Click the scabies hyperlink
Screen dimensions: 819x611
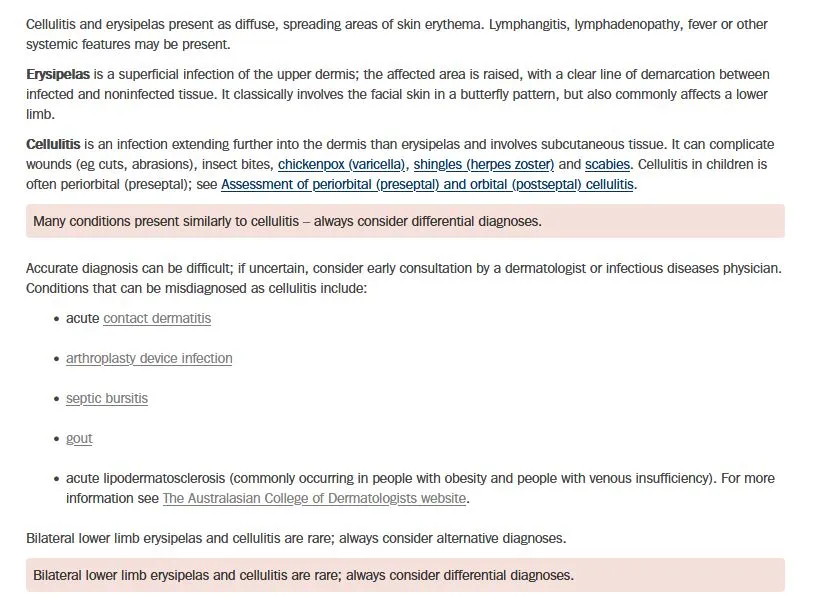click(607, 164)
